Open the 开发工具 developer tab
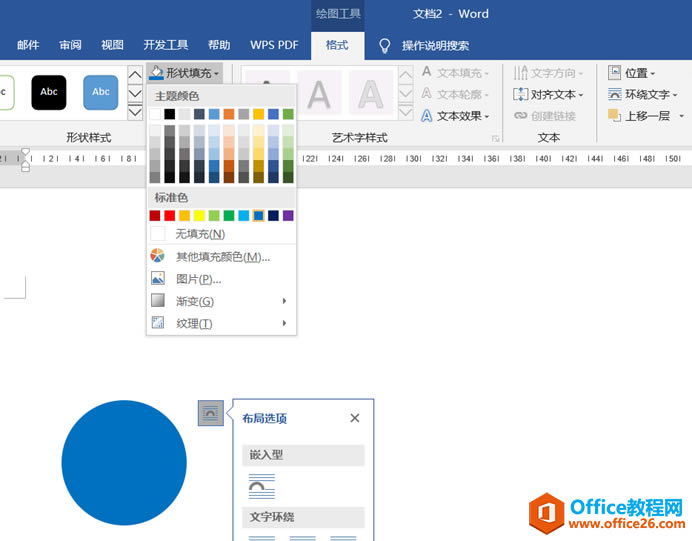 tap(165, 45)
